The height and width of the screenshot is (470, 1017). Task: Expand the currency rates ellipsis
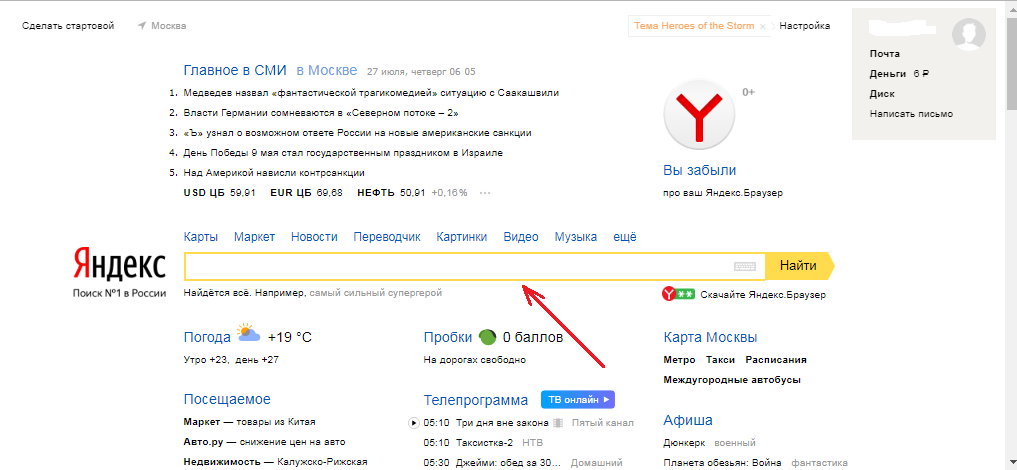[x=485, y=193]
